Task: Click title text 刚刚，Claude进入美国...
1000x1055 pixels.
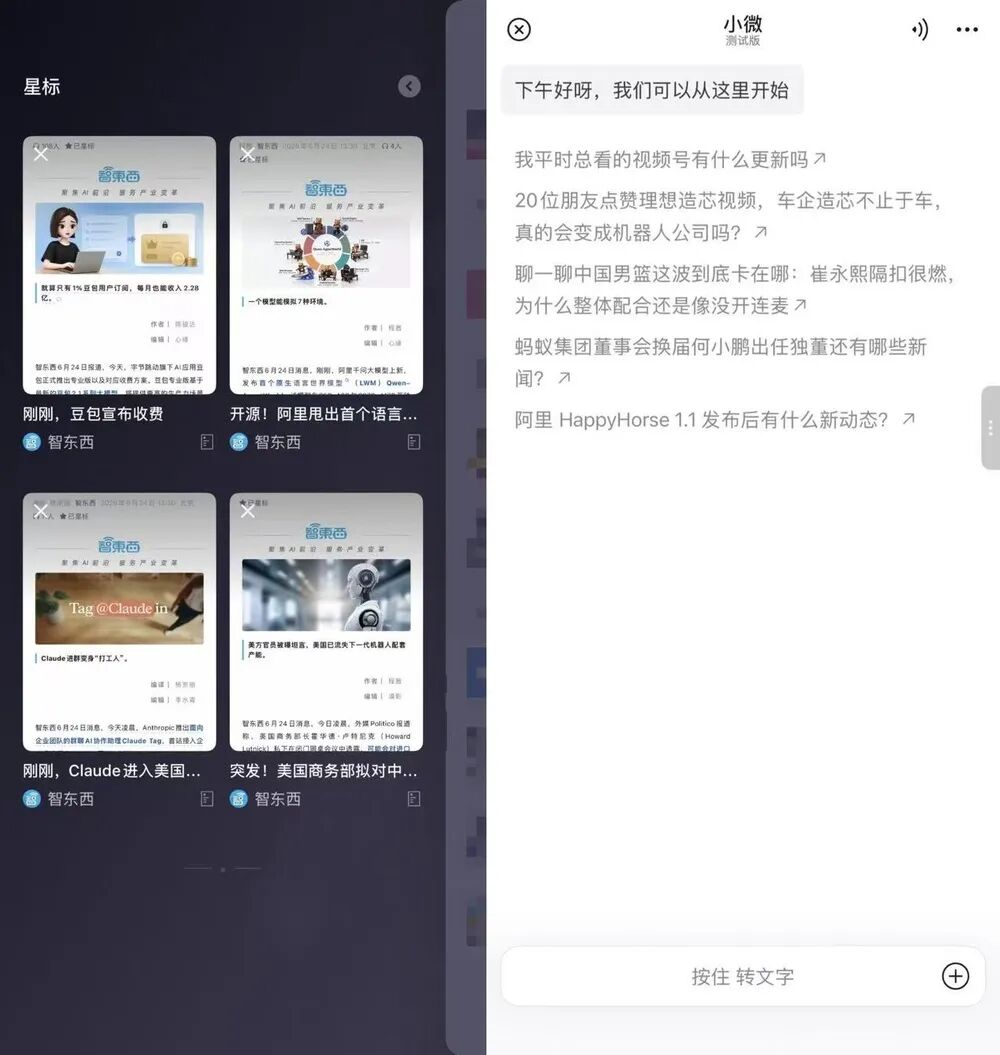Action: click(112, 770)
